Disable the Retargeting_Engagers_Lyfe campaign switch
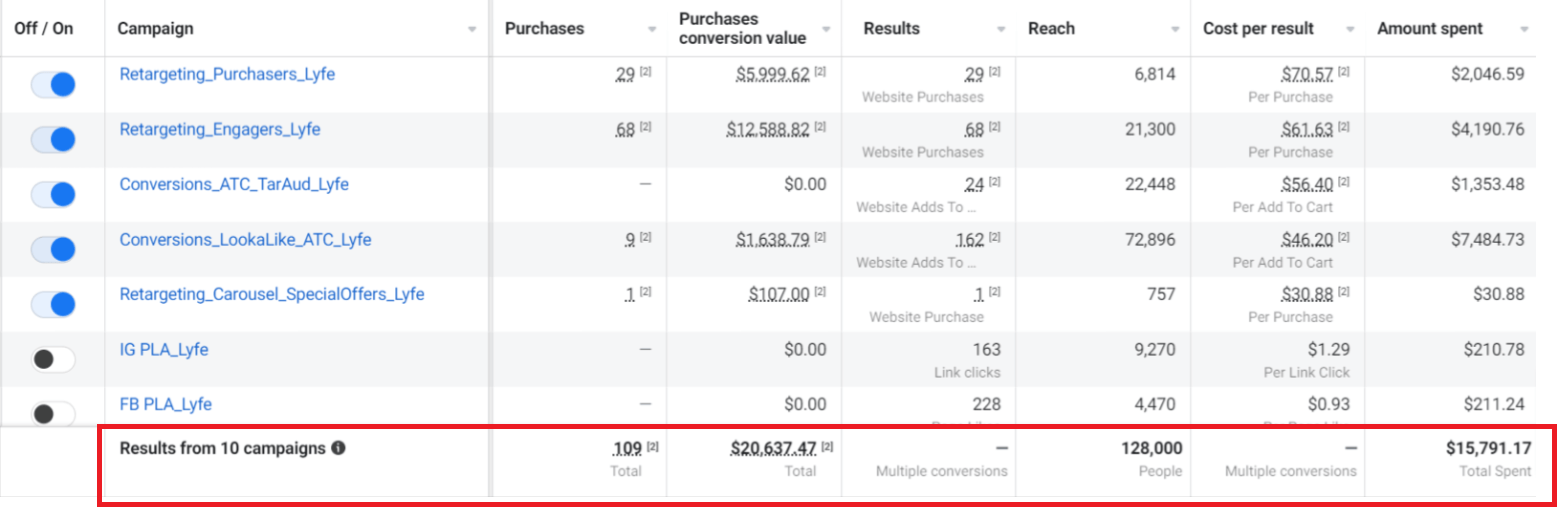The image size is (1565, 522). [53, 140]
